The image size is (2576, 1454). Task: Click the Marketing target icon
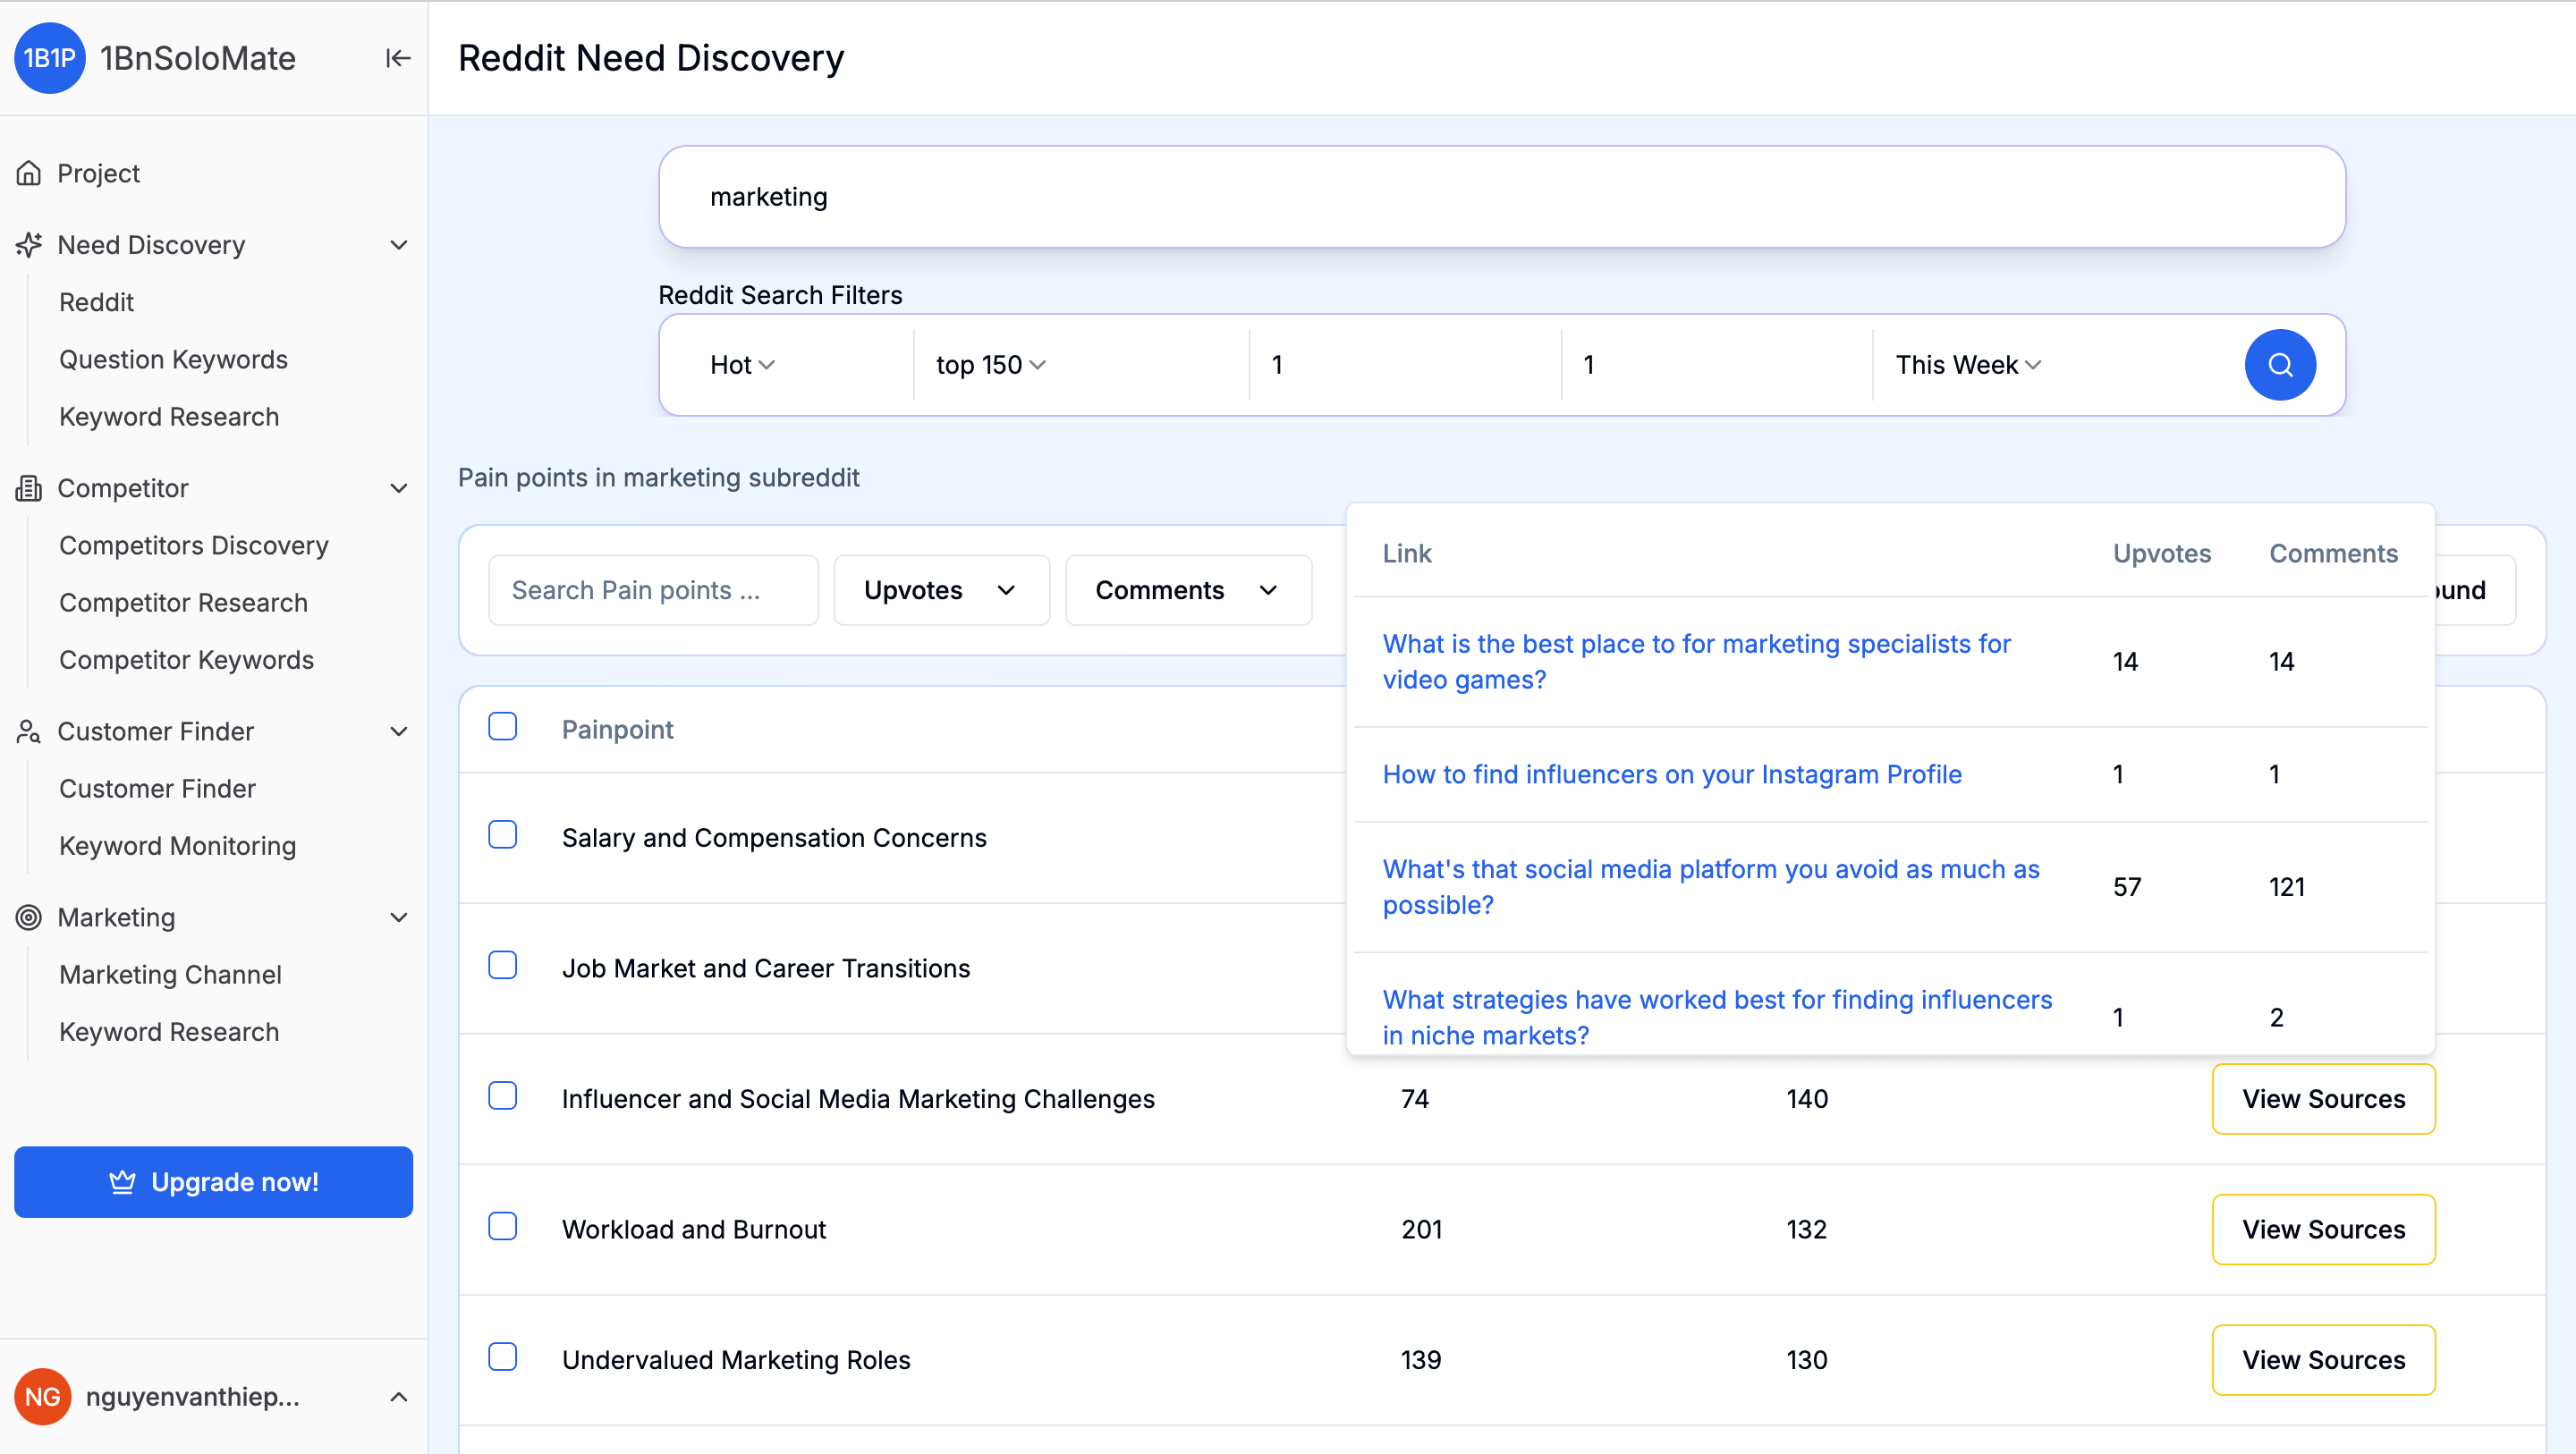click(x=29, y=917)
